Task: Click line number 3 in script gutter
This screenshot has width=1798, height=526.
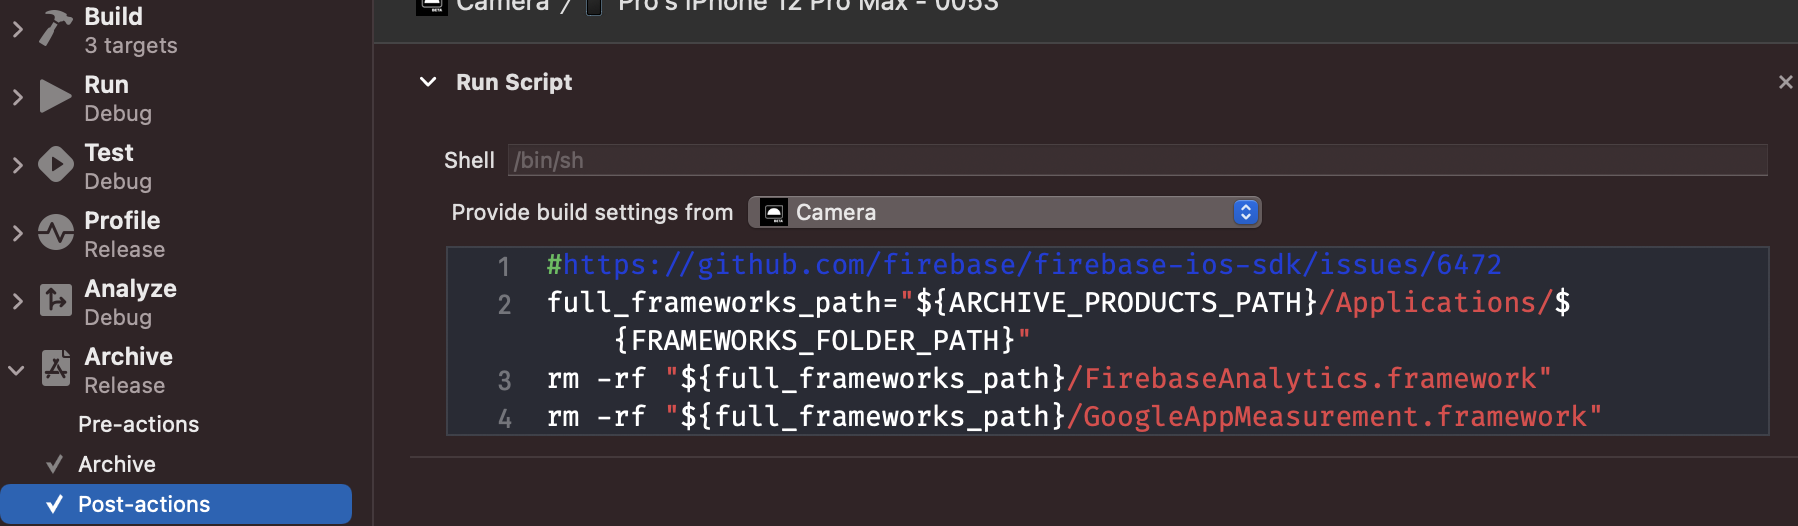Action: [x=504, y=380]
